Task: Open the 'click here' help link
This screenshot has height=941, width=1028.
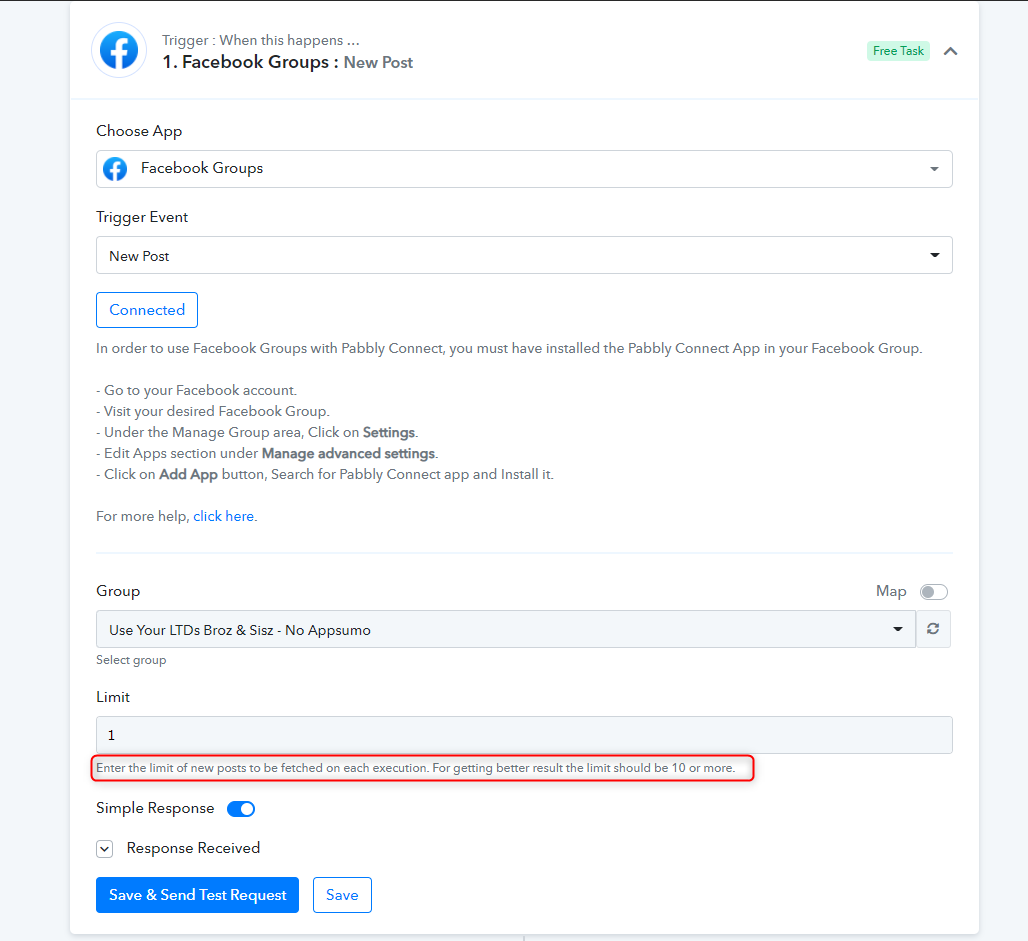Action: [224, 516]
